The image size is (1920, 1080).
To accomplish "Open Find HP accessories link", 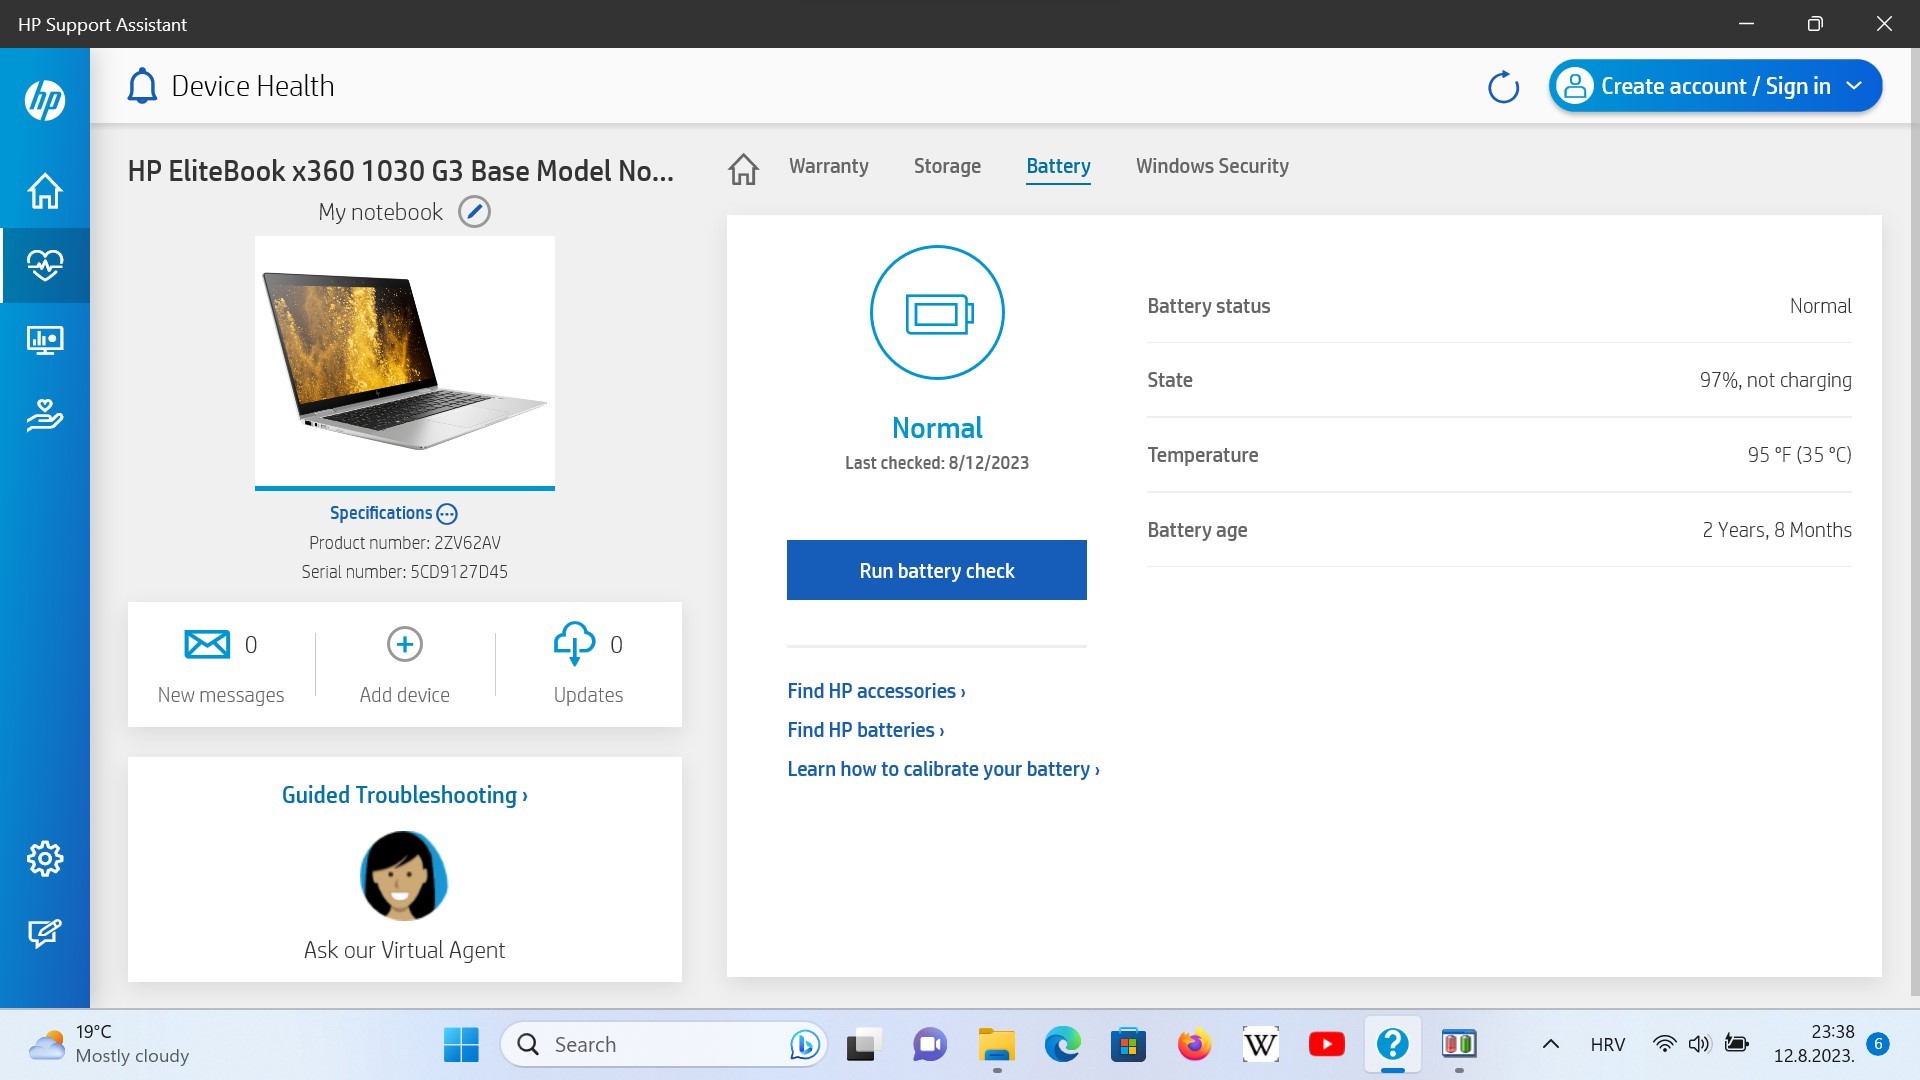I will tap(876, 691).
